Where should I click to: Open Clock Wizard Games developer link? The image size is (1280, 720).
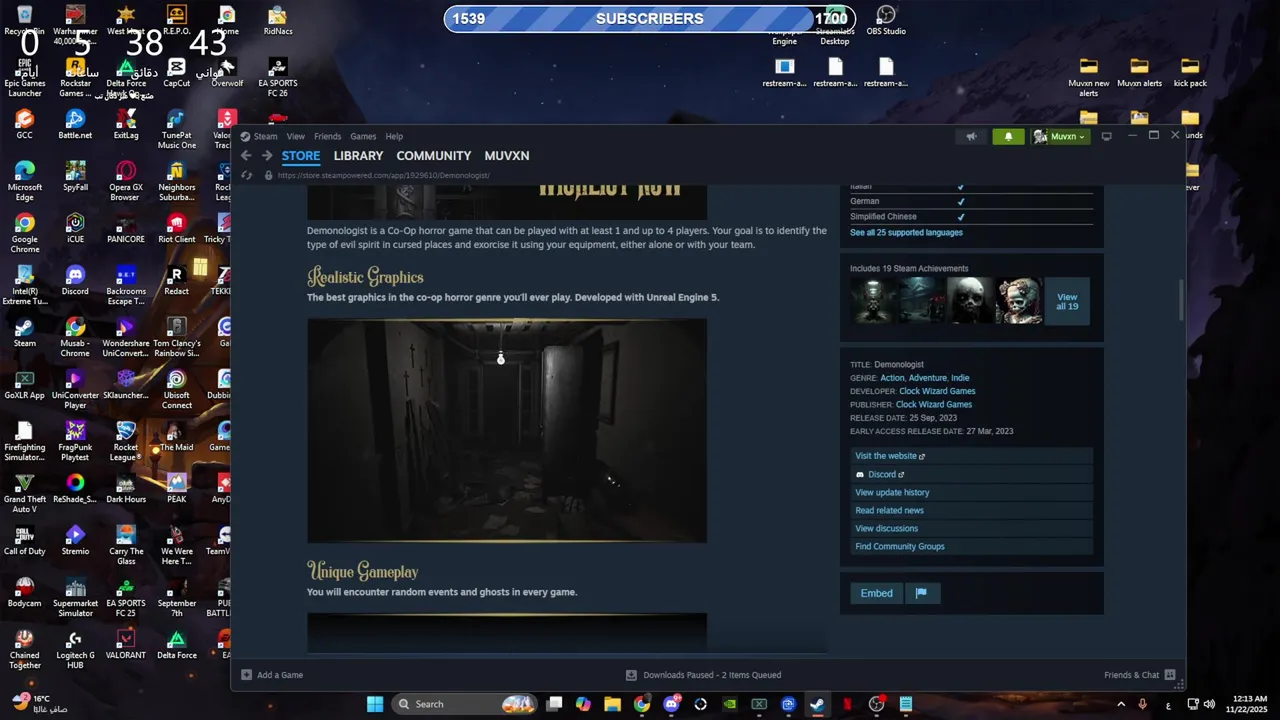coord(937,391)
